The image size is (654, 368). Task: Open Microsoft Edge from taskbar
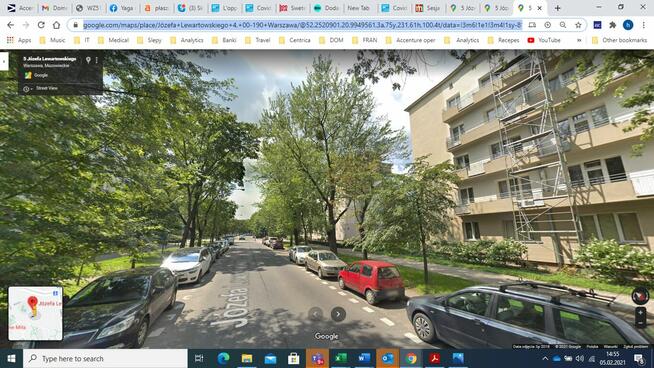(x=224, y=358)
